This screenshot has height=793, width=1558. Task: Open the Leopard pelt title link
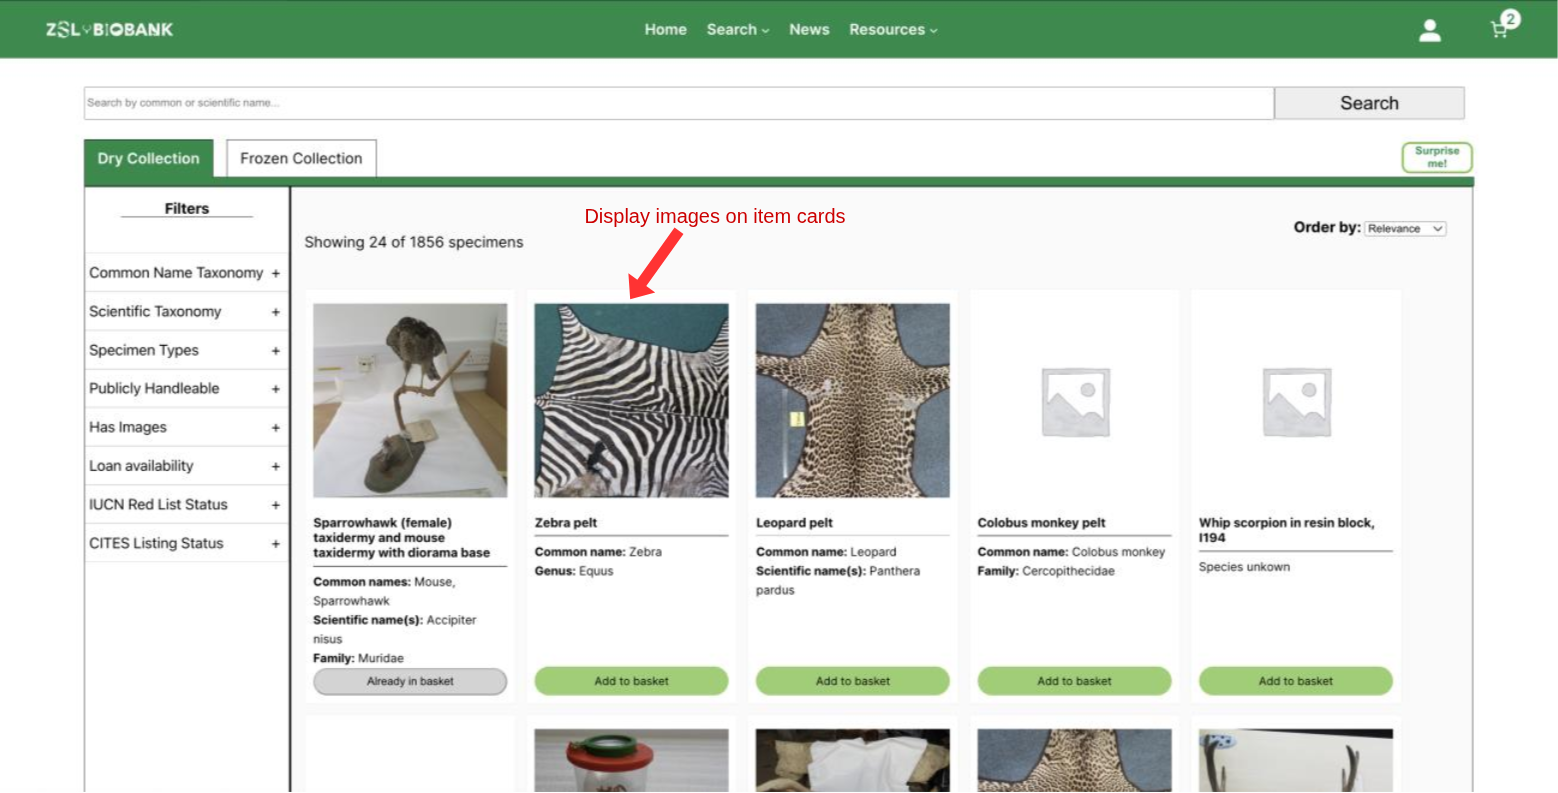(795, 523)
